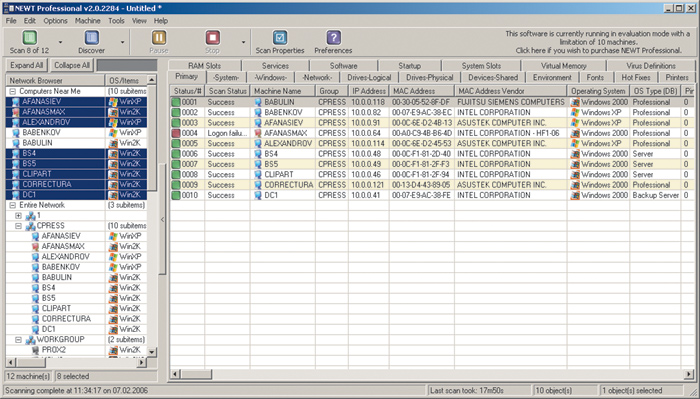Switch to the Virus Definitions tab
Viewport: 700px width, 399px height.
[x=651, y=66]
